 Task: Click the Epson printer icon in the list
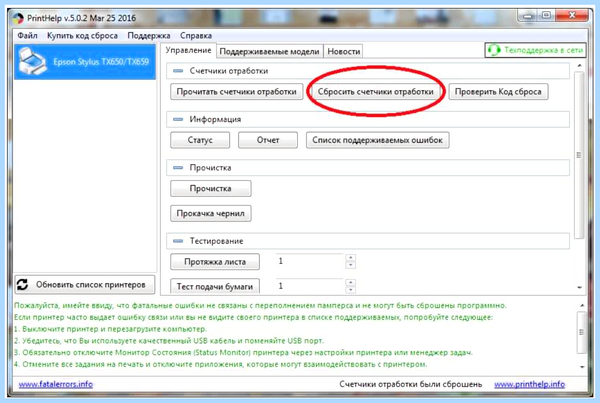pos(33,61)
